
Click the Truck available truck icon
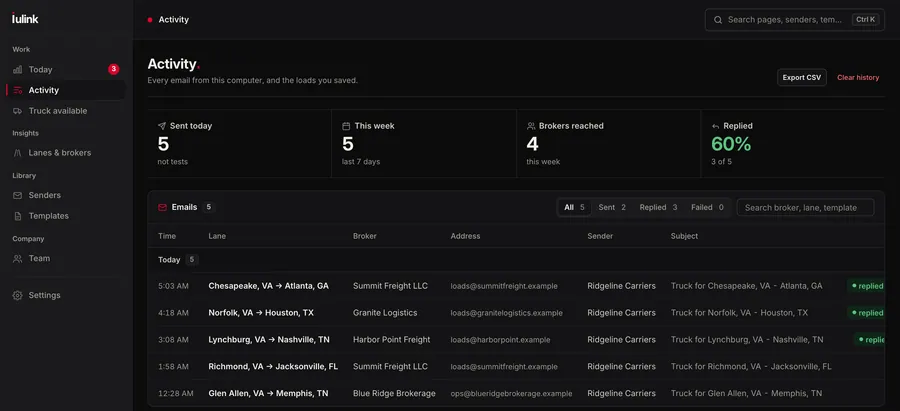[18, 111]
